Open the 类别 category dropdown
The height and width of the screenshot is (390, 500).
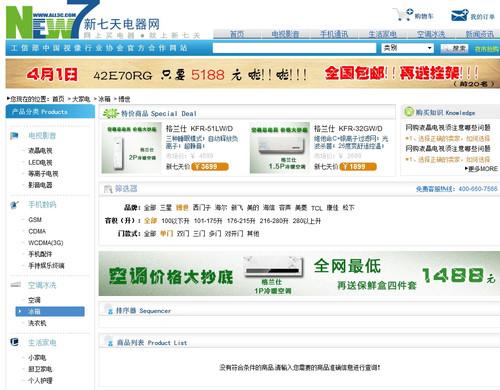(x=407, y=48)
